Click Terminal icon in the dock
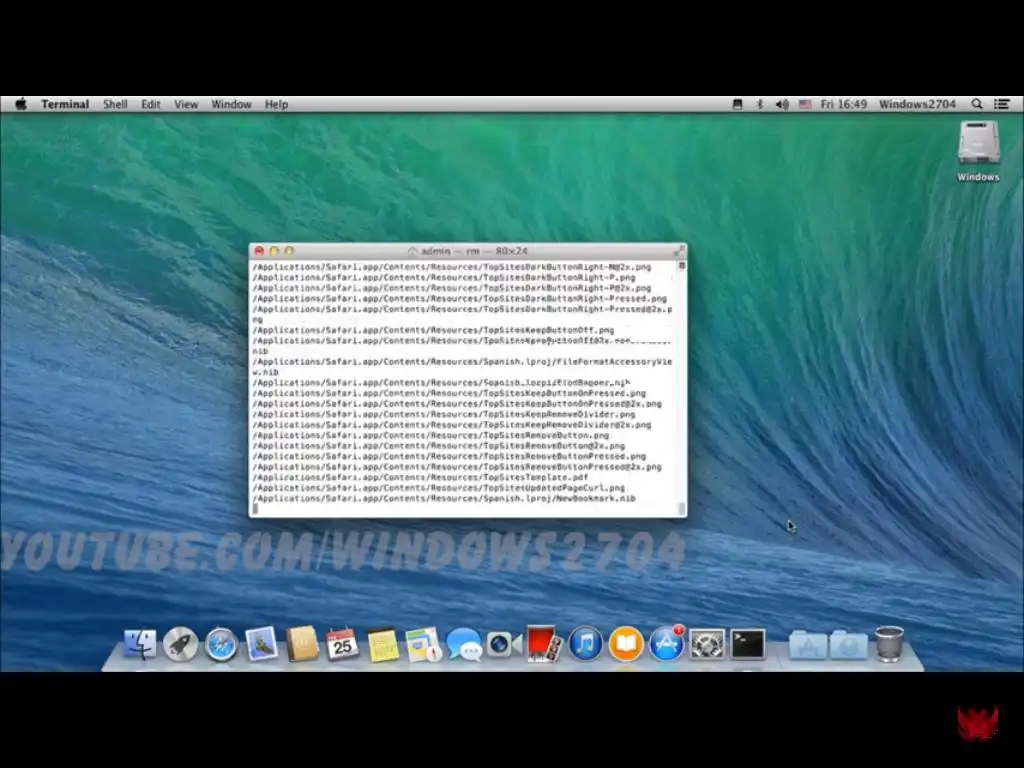Screen dimensions: 1024x768 [748, 645]
